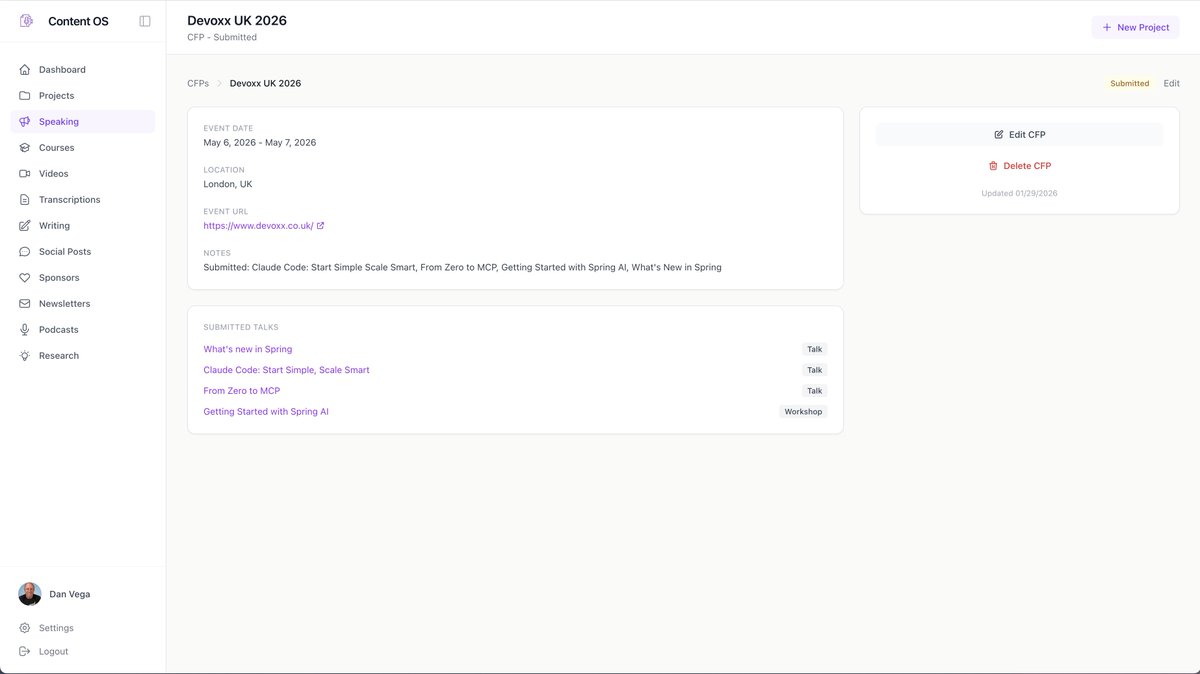Click the Content OS logo icon
This screenshot has height=674, width=1200.
(26, 21)
